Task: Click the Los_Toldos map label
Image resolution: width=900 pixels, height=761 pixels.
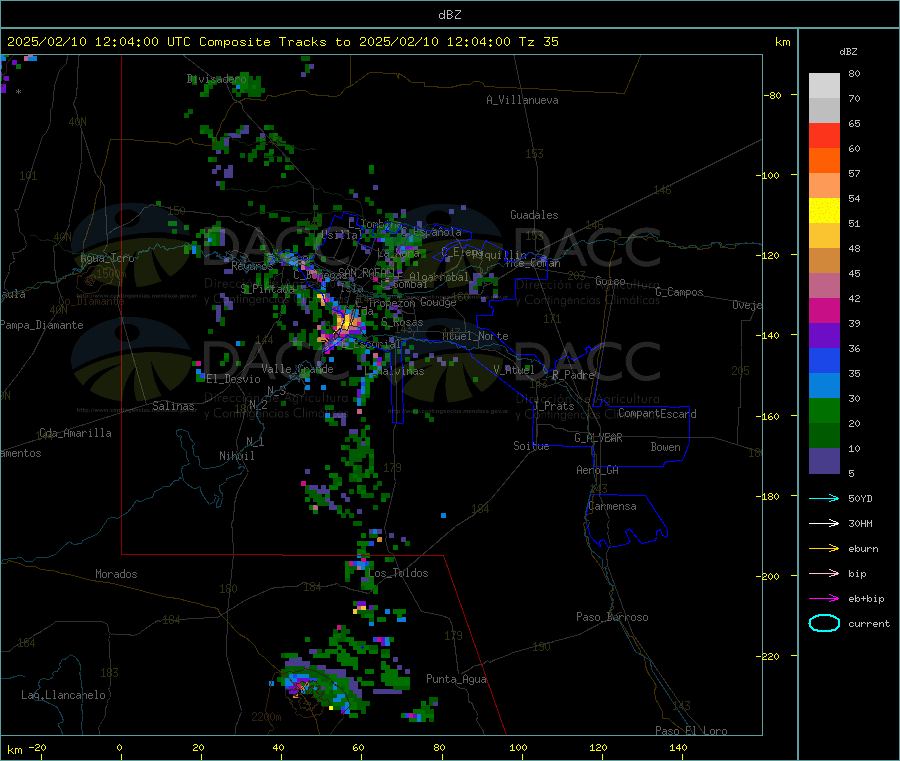Action: 398,573
